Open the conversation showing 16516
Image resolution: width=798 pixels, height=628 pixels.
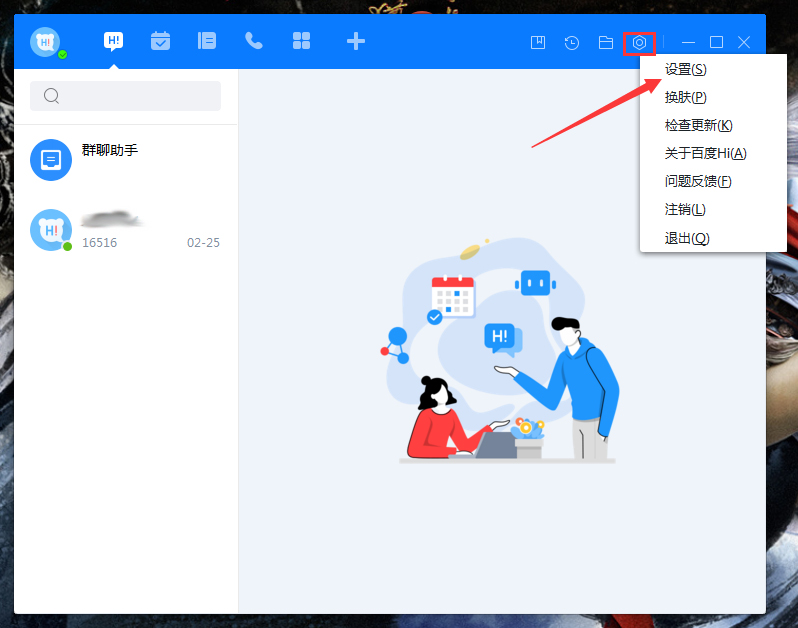(x=126, y=230)
